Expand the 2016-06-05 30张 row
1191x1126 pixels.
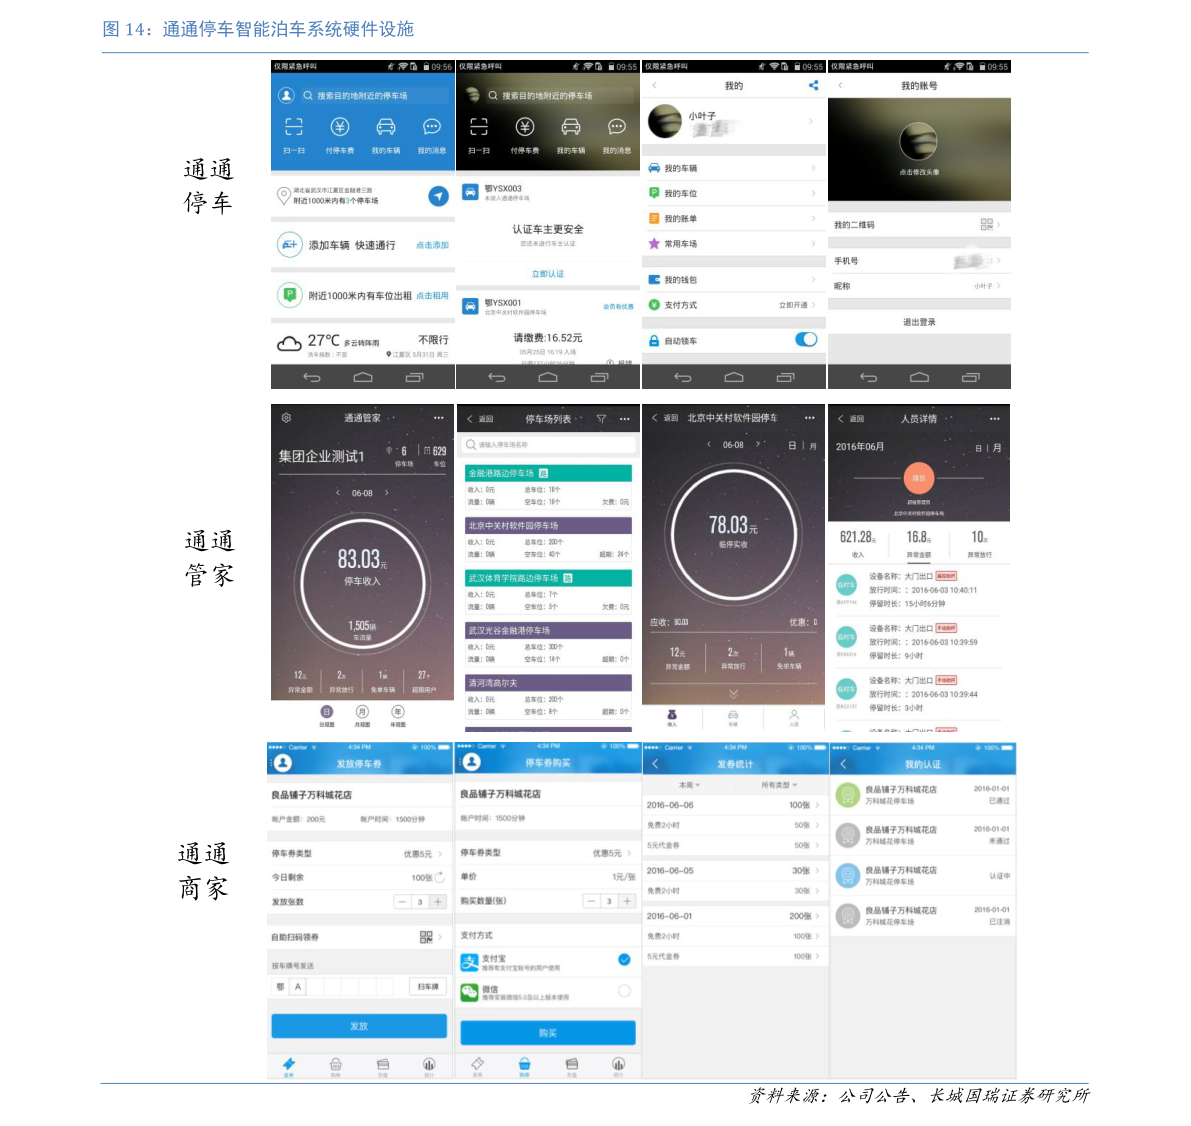(x=734, y=871)
